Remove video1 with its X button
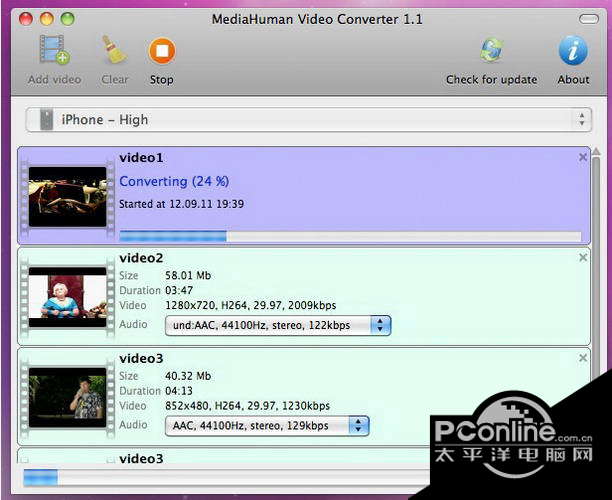 coord(583,157)
